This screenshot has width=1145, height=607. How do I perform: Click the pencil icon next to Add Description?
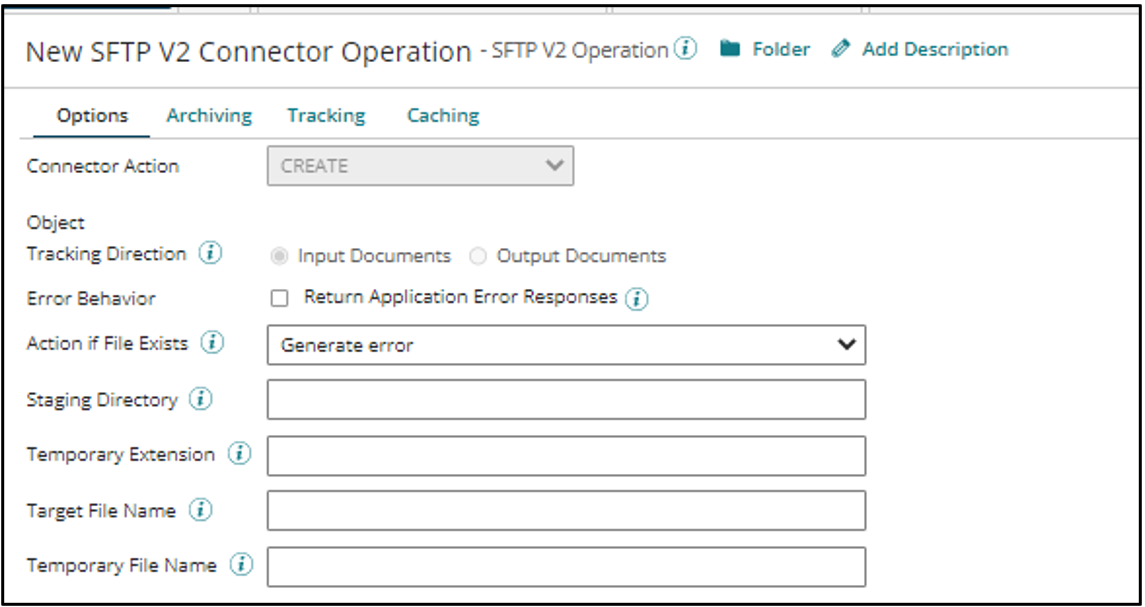(x=840, y=49)
